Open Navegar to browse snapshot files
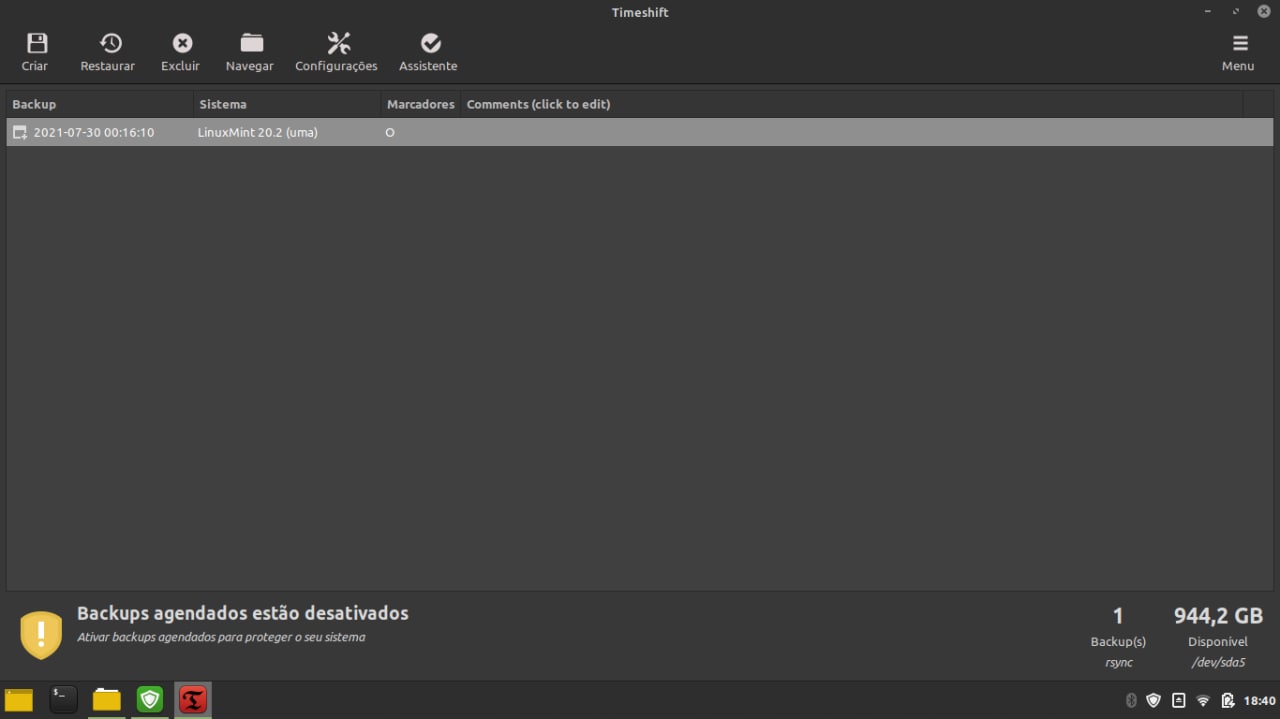This screenshot has width=1280, height=719. tap(250, 51)
